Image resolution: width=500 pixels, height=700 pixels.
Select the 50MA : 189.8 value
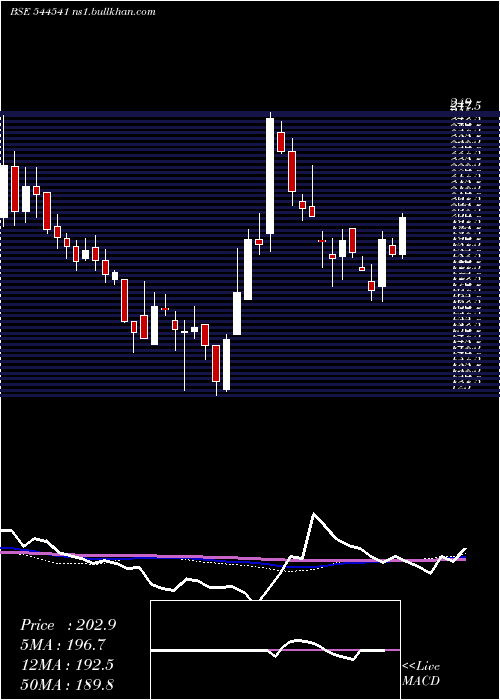click(x=67, y=684)
